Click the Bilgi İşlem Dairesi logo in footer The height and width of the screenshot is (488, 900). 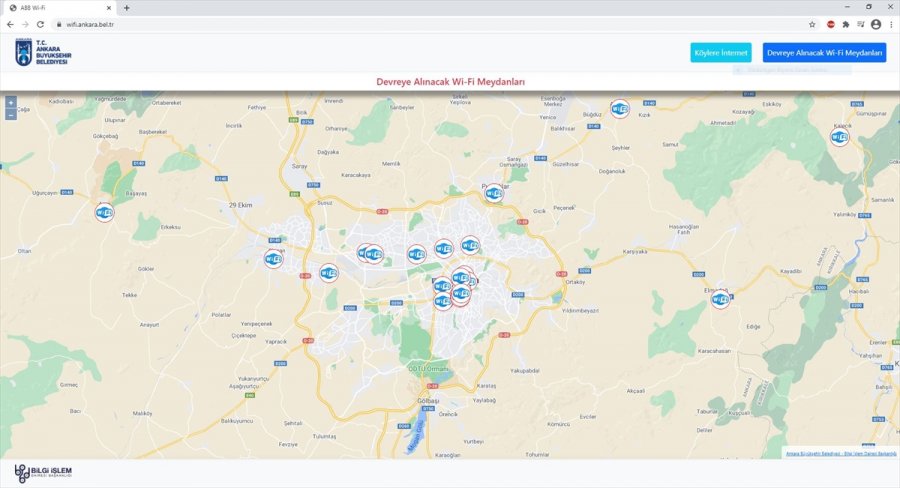[x=43, y=473]
